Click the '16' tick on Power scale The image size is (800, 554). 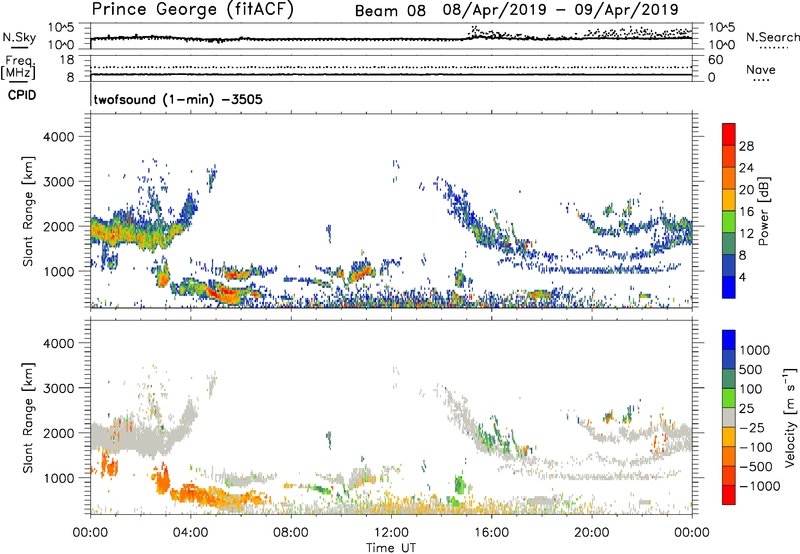[746, 212]
